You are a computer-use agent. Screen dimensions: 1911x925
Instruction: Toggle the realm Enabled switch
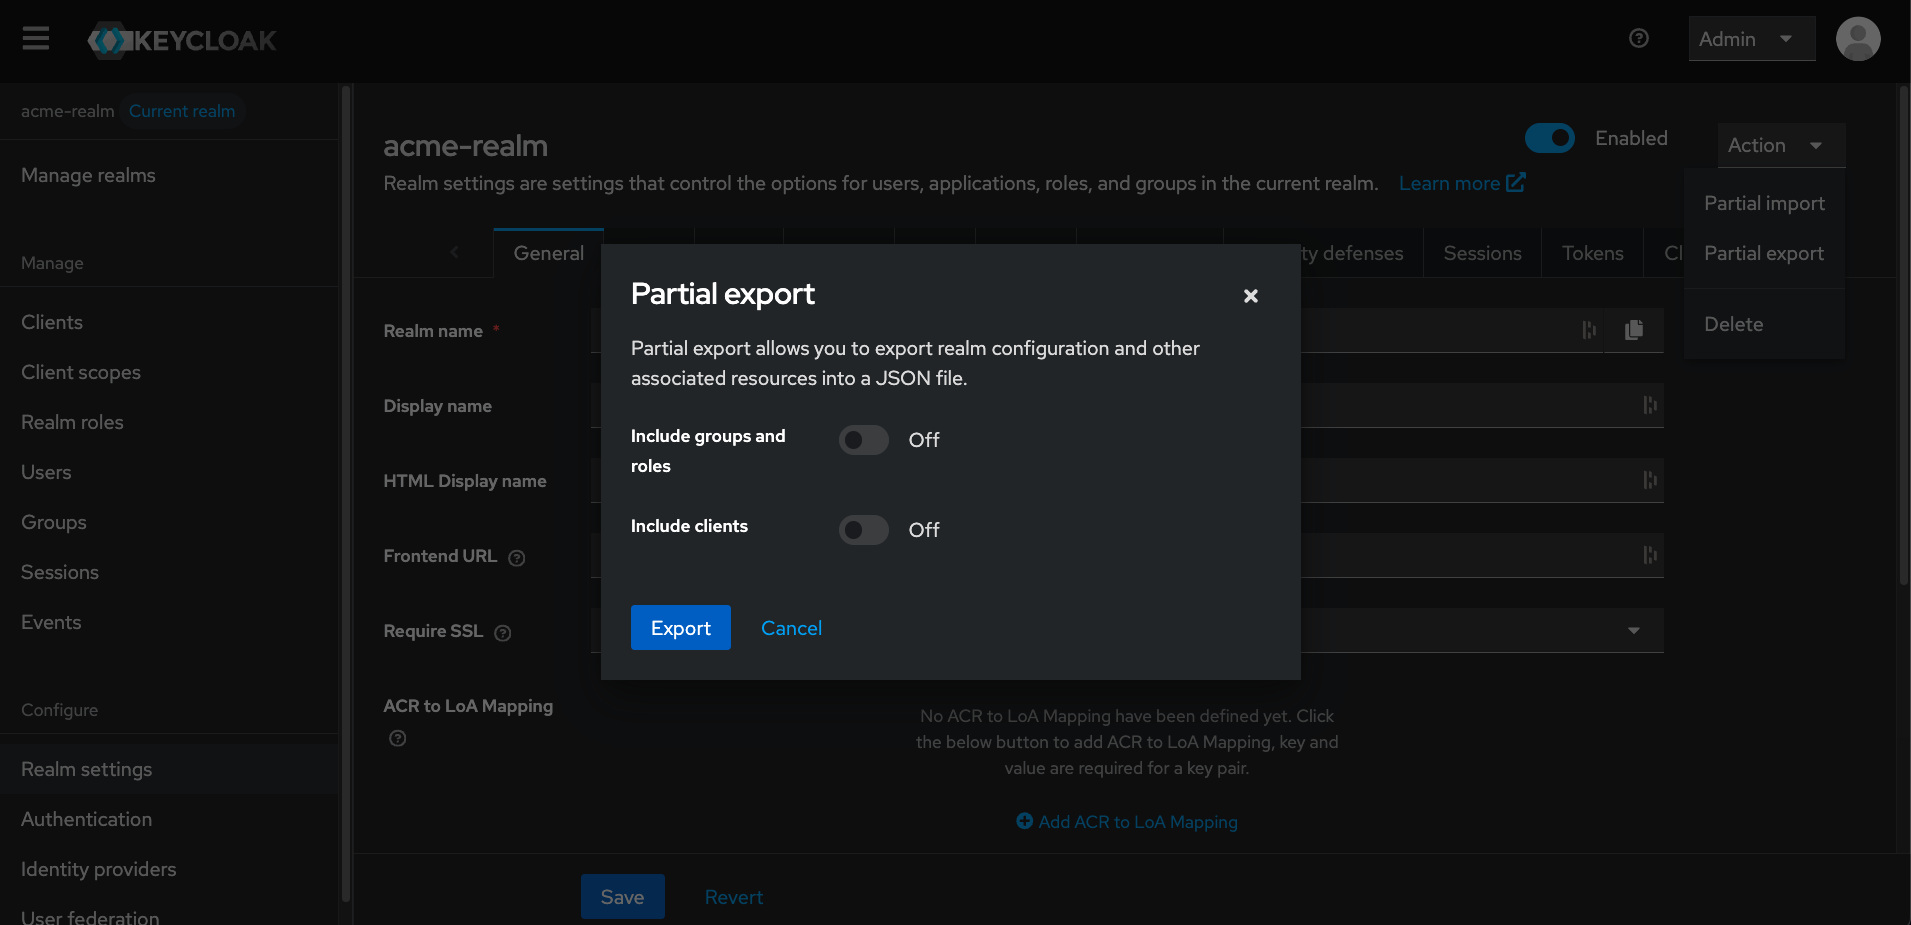(x=1549, y=138)
